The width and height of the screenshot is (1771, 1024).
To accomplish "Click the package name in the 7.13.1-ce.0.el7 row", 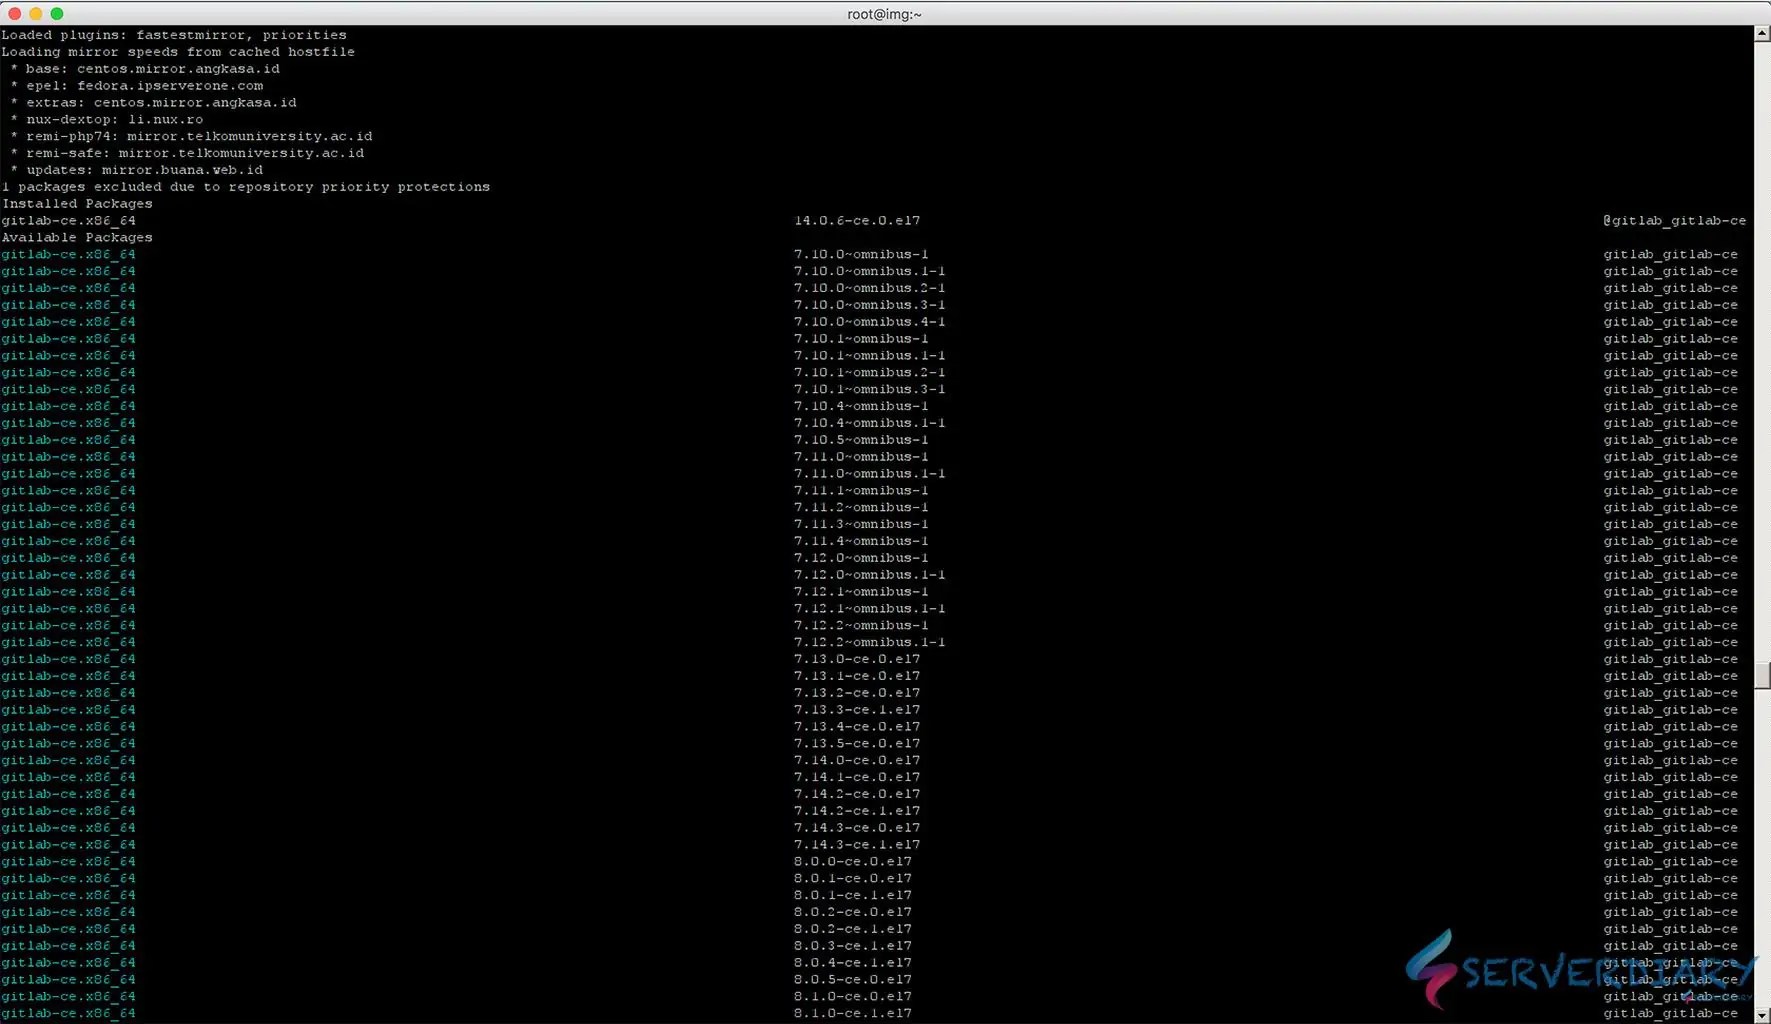I will pyautogui.click(x=68, y=677).
